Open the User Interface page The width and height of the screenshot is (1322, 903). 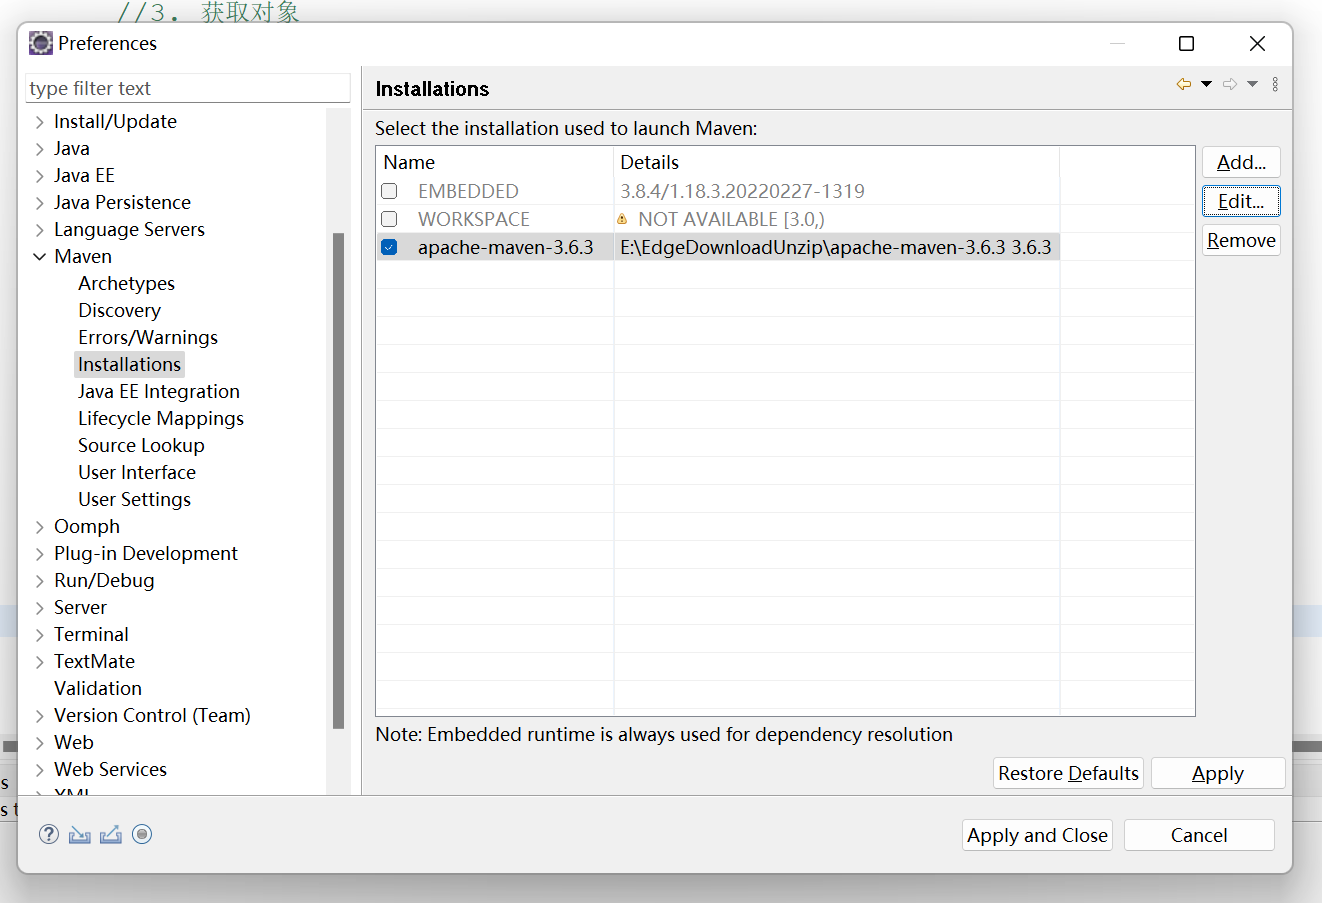click(x=137, y=472)
